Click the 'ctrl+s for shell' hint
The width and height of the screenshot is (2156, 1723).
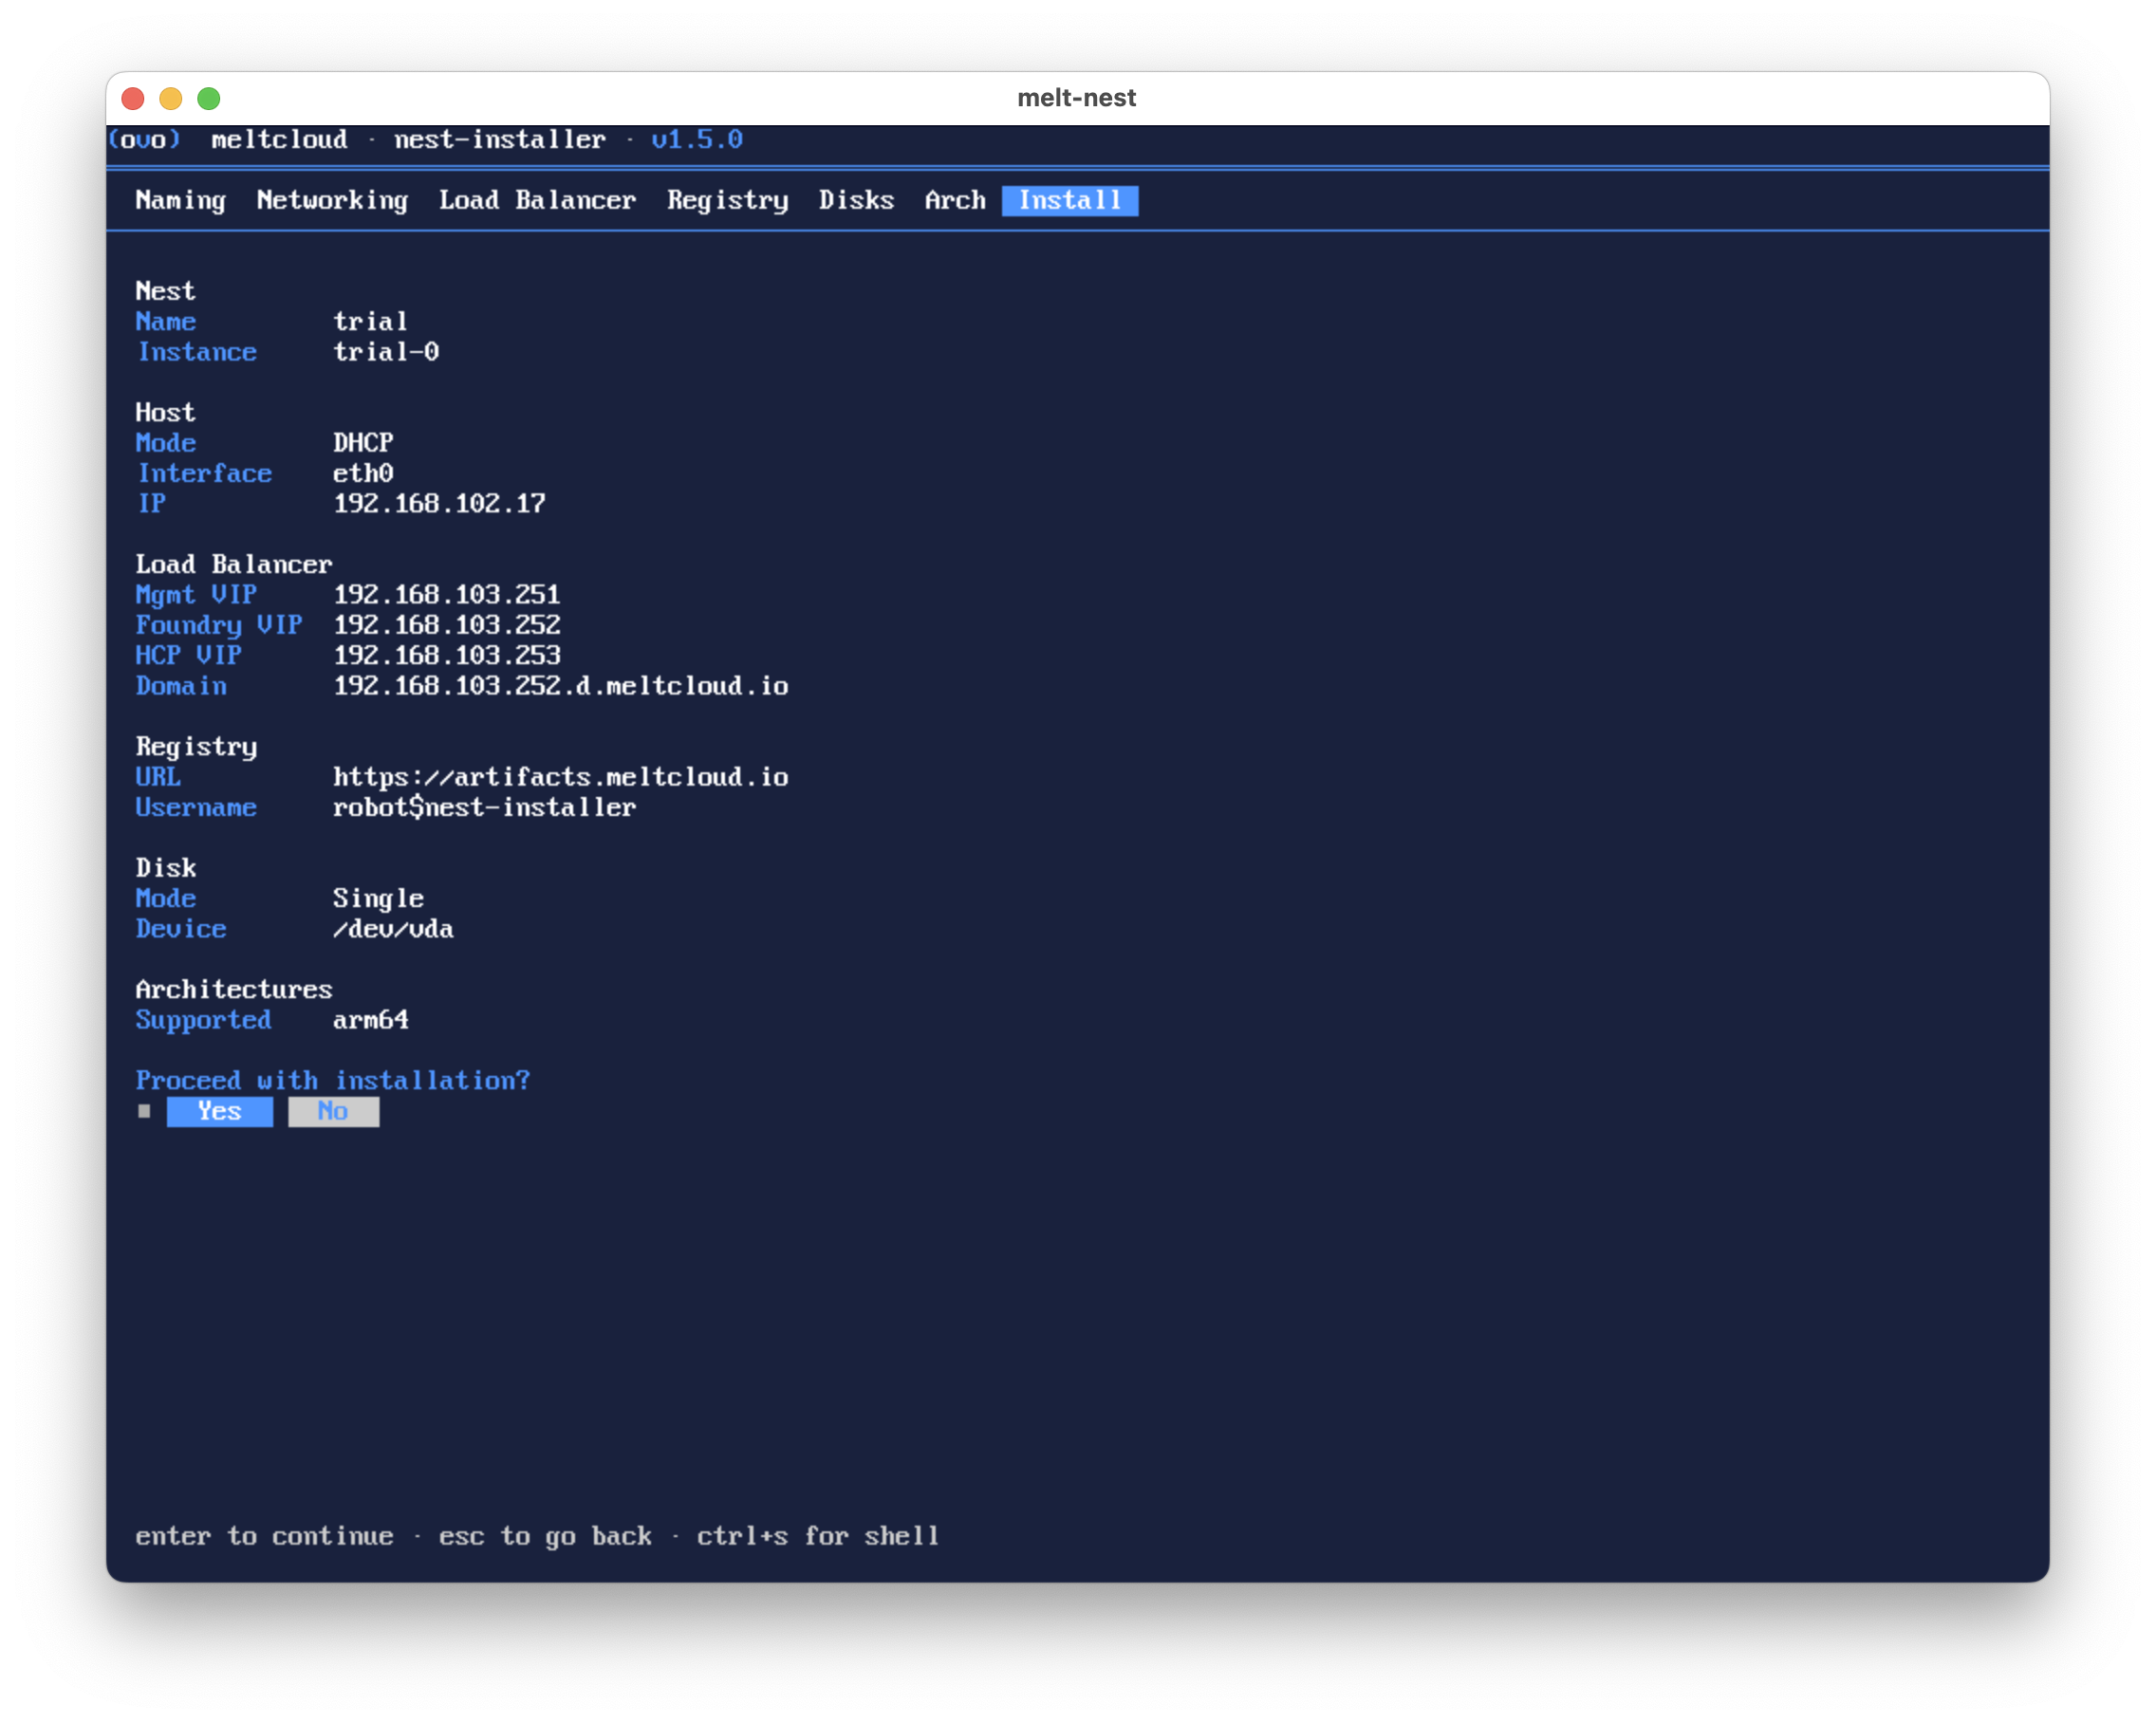click(818, 1536)
